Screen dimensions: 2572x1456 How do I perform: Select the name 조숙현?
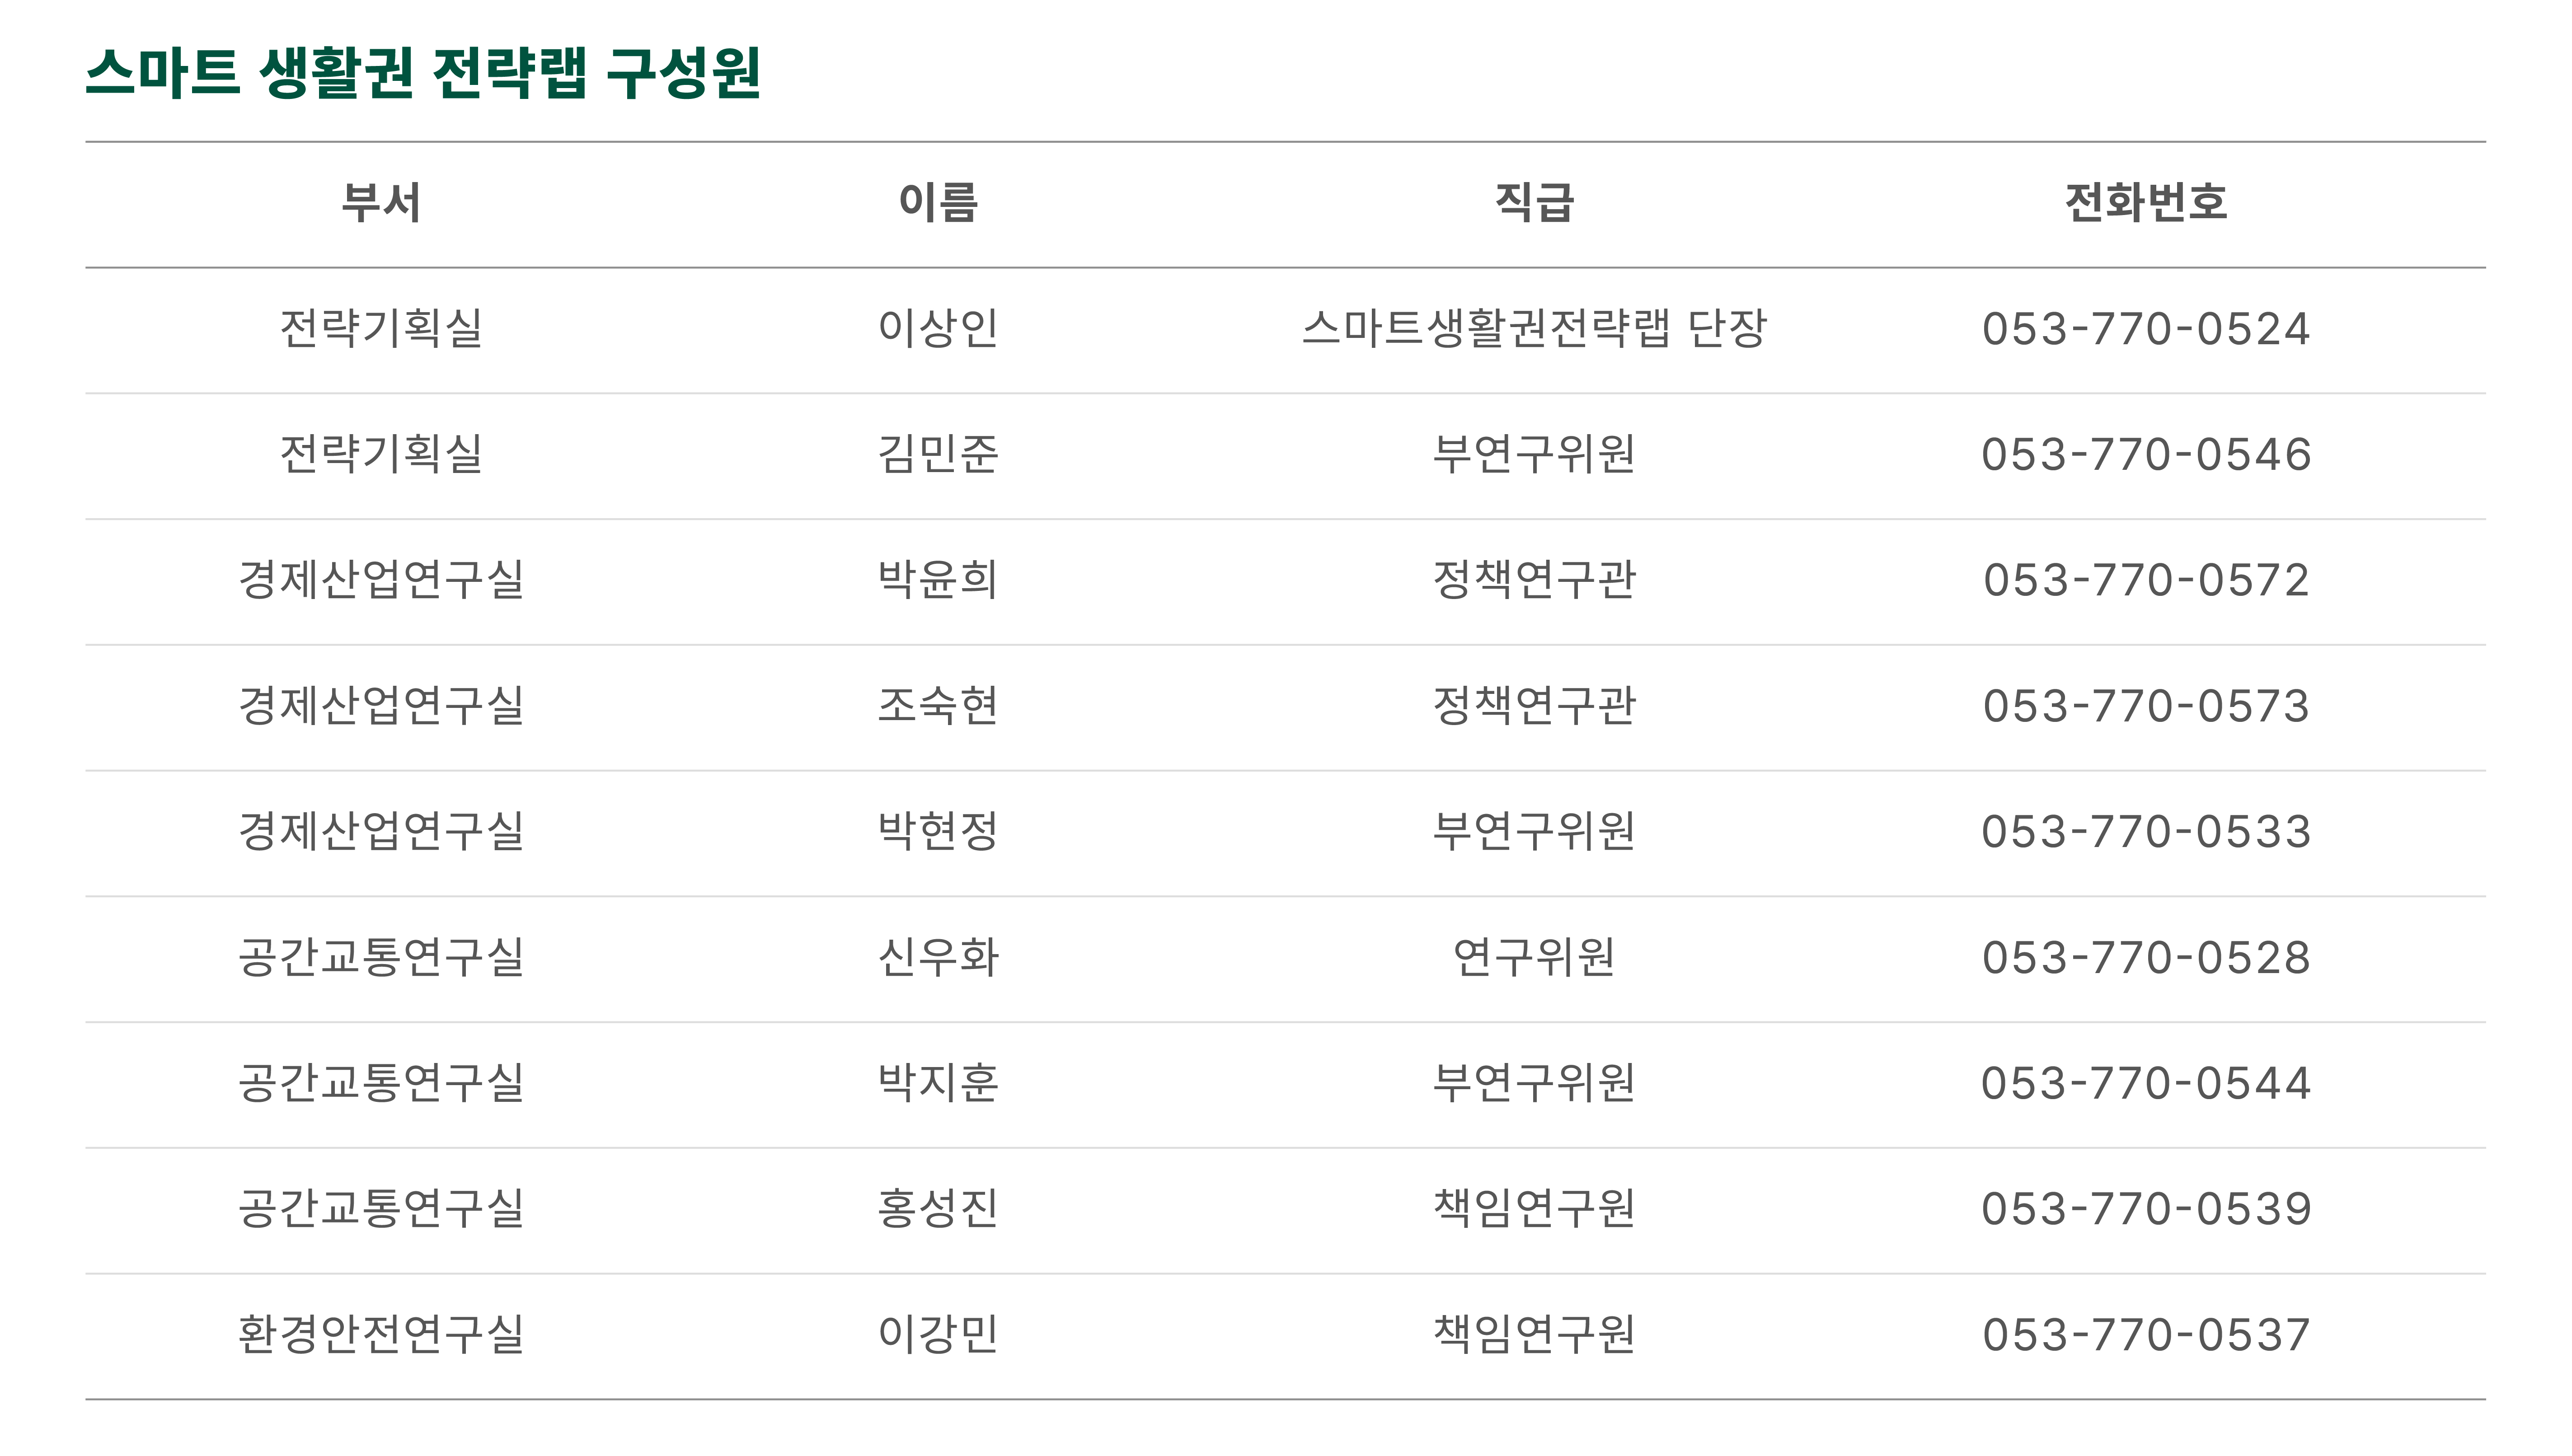(x=938, y=706)
